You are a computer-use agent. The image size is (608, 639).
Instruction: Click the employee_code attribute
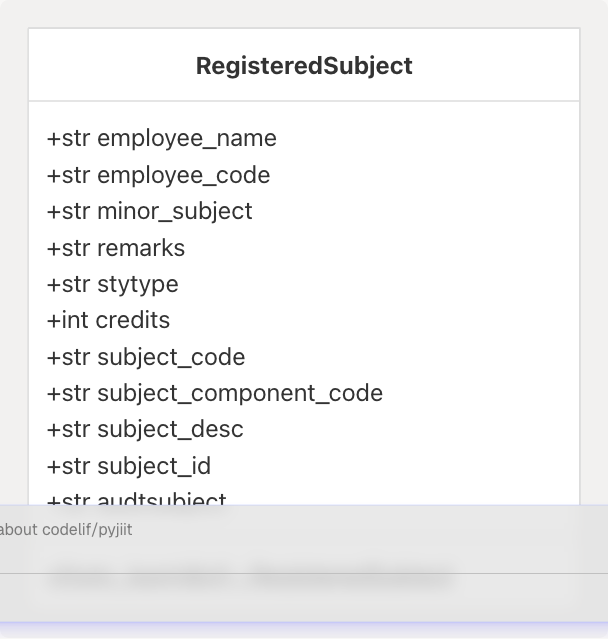pyautogui.click(x=183, y=175)
